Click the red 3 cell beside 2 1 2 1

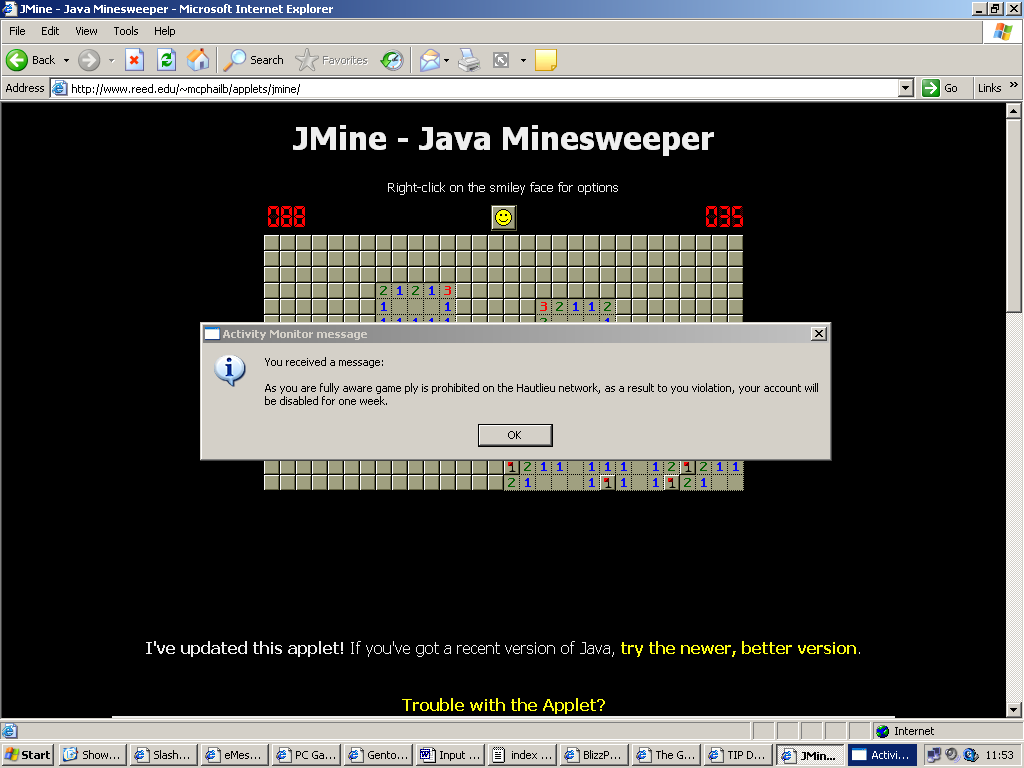tap(447, 291)
